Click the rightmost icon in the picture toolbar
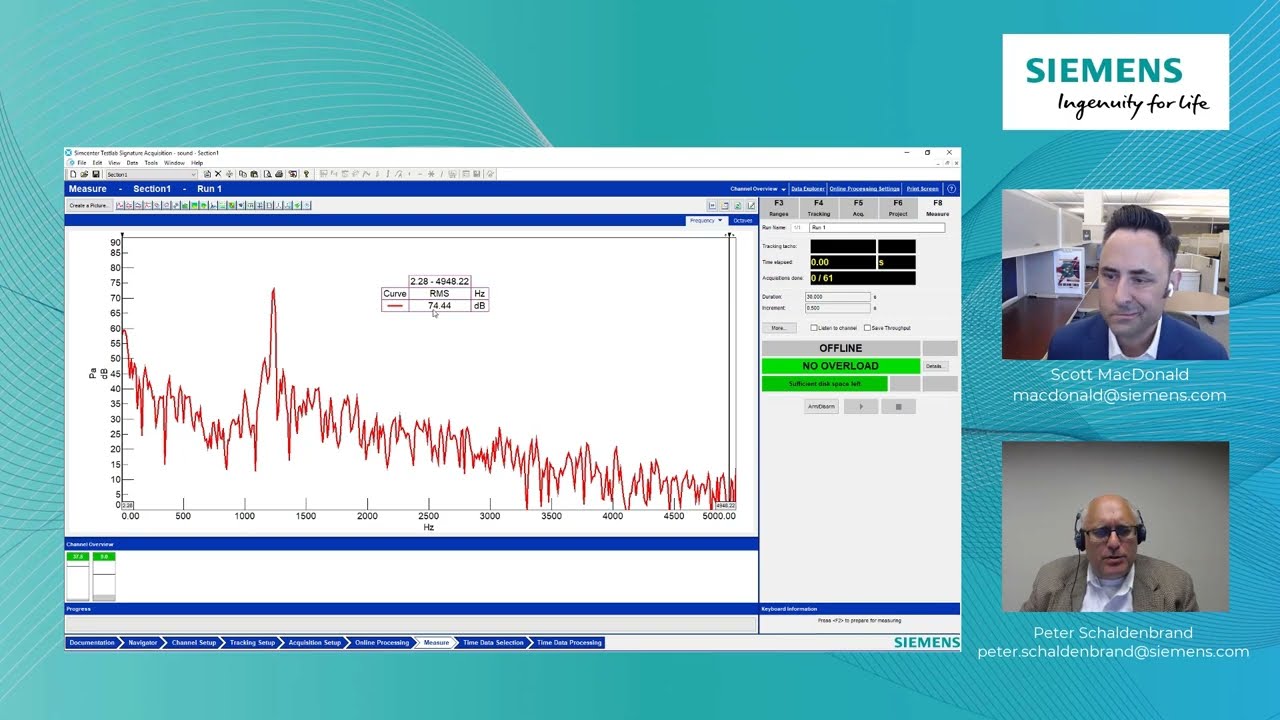This screenshot has height=720, width=1280. [307, 206]
